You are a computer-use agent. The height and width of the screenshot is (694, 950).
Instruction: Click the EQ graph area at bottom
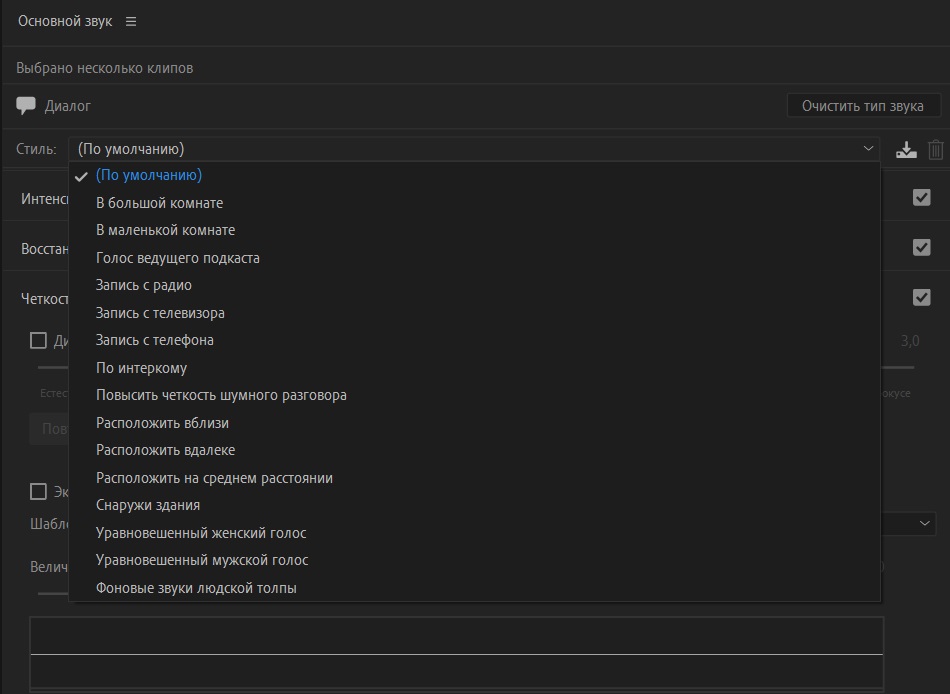pyautogui.click(x=456, y=653)
